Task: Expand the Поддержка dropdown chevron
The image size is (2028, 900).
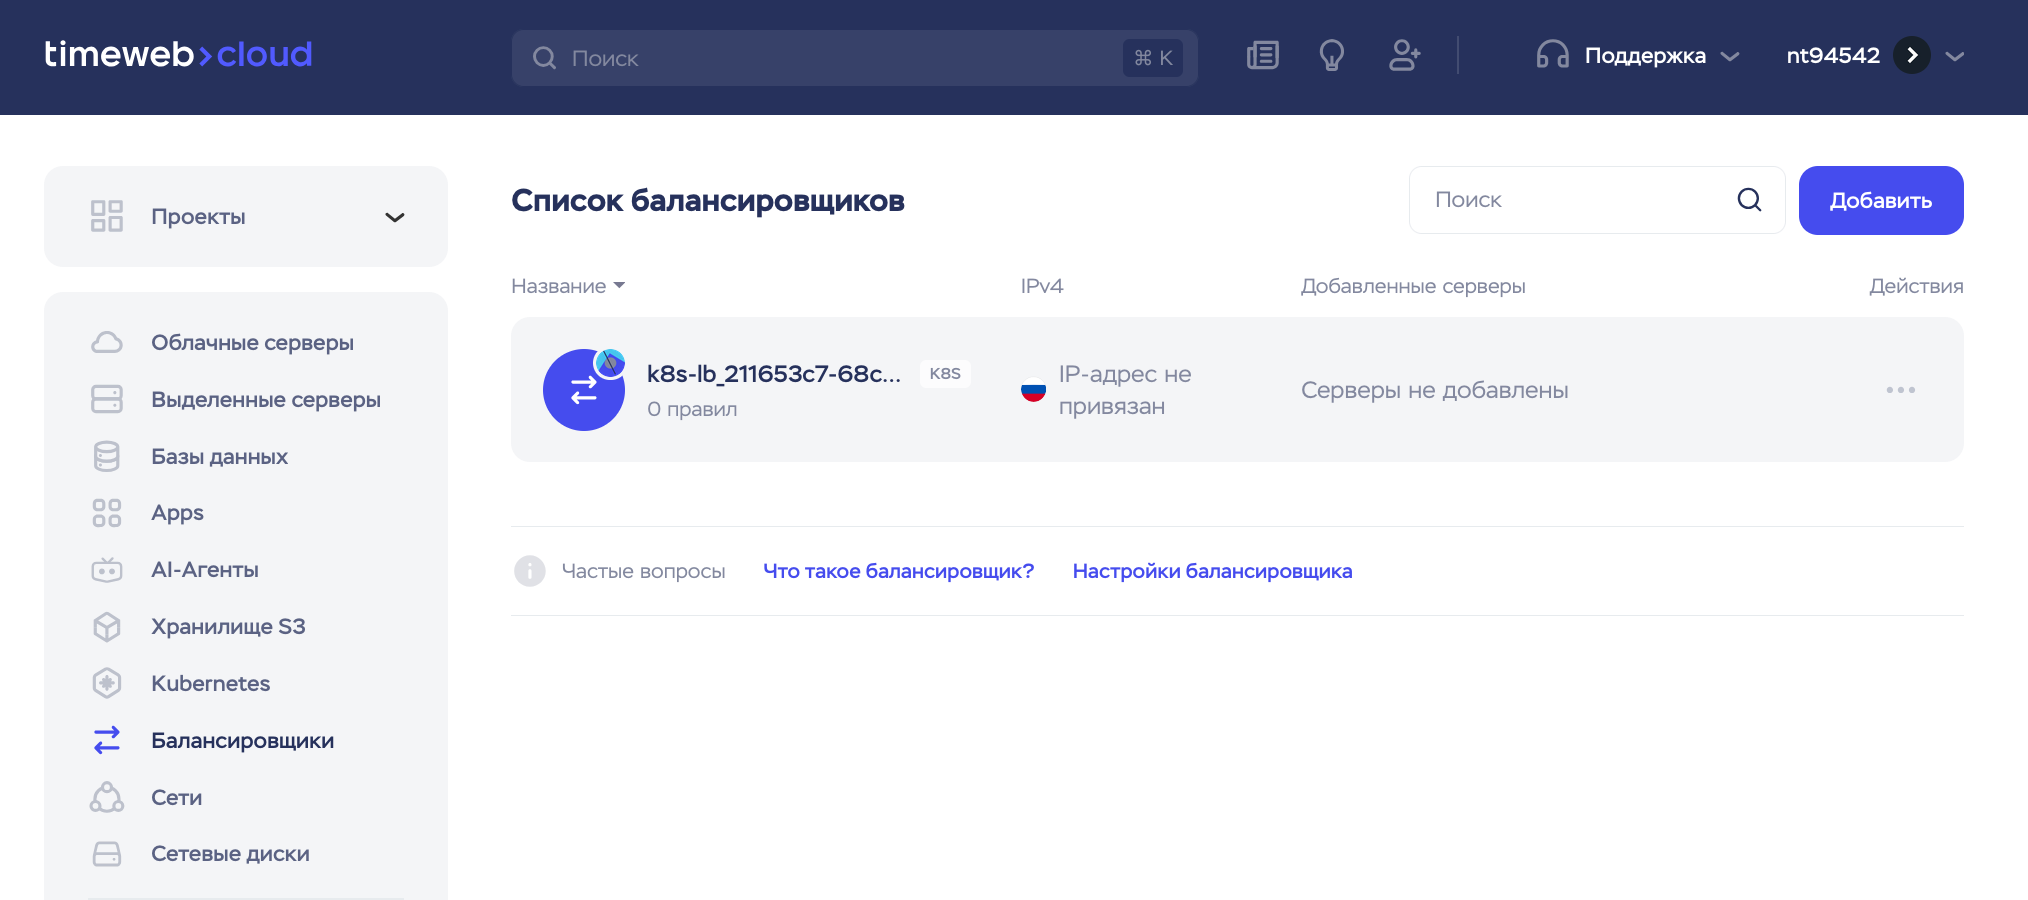Action: pos(1730,56)
